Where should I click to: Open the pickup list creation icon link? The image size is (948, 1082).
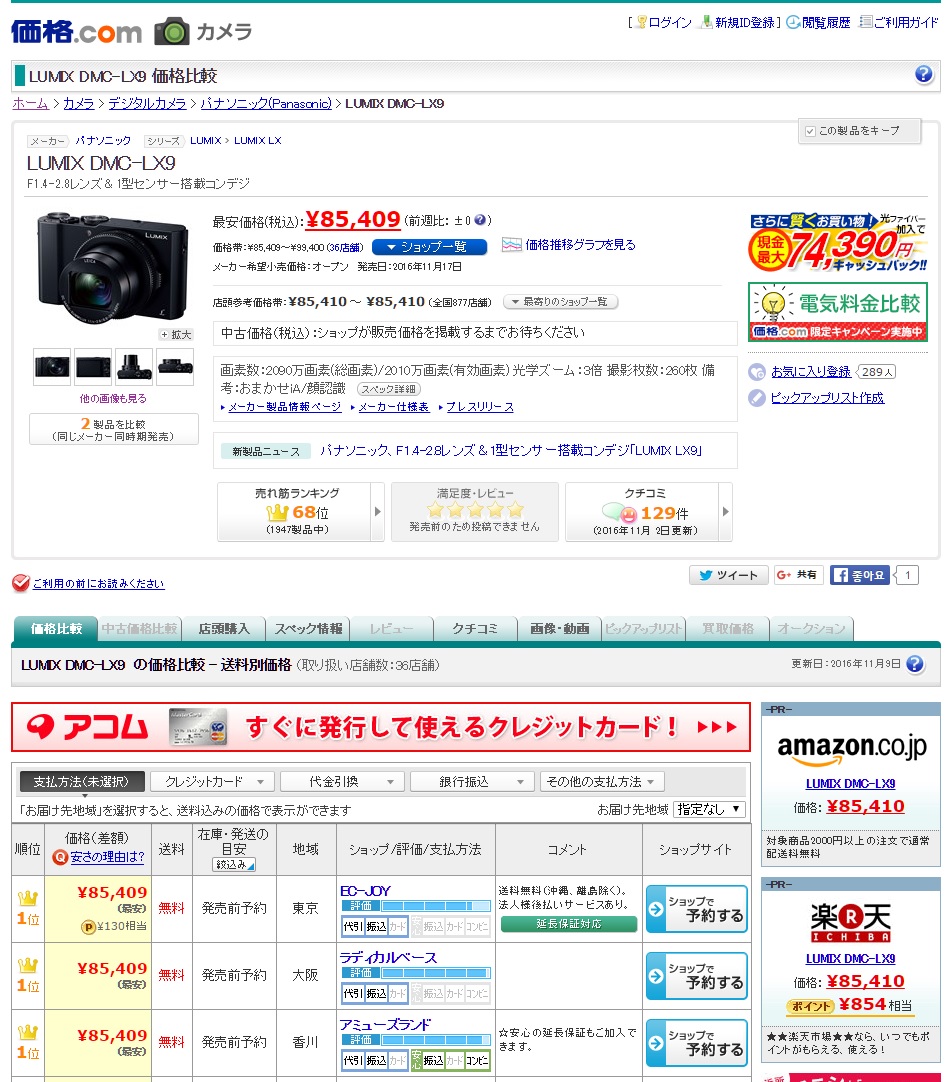758,398
